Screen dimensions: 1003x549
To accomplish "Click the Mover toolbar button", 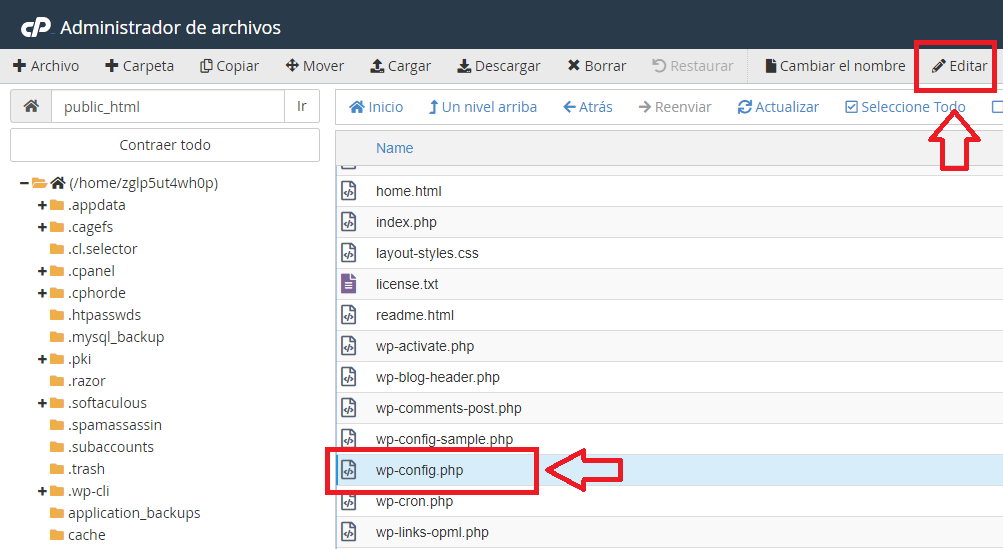I will pyautogui.click(x=315, y=66).
